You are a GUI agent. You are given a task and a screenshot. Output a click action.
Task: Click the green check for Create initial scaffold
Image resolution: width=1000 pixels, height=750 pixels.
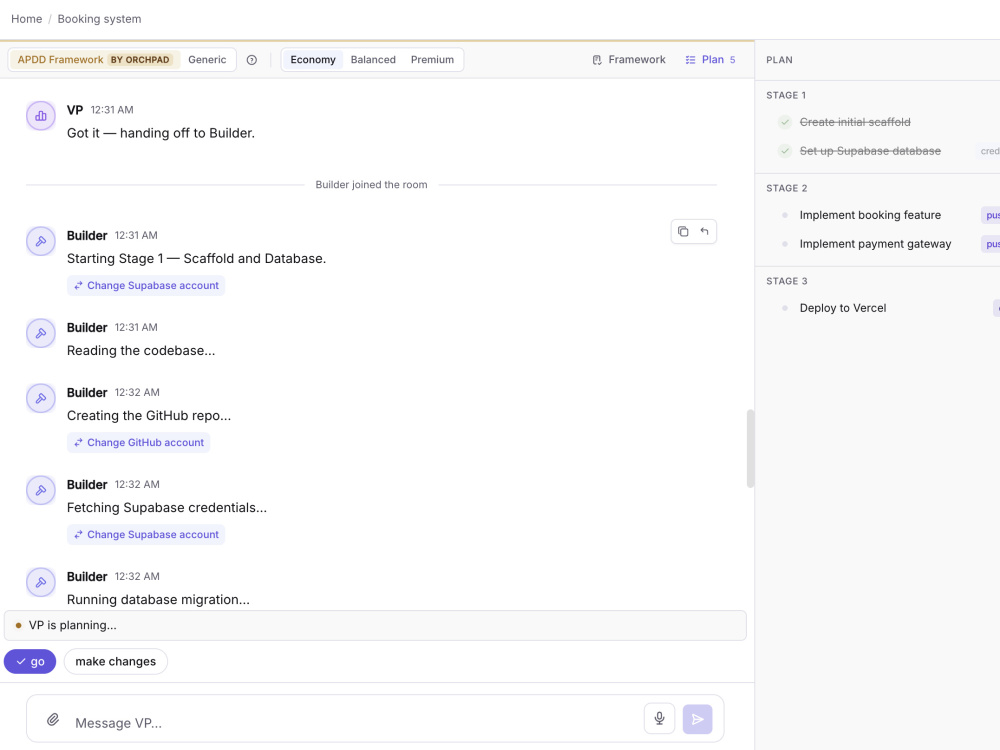coord(785,122)
